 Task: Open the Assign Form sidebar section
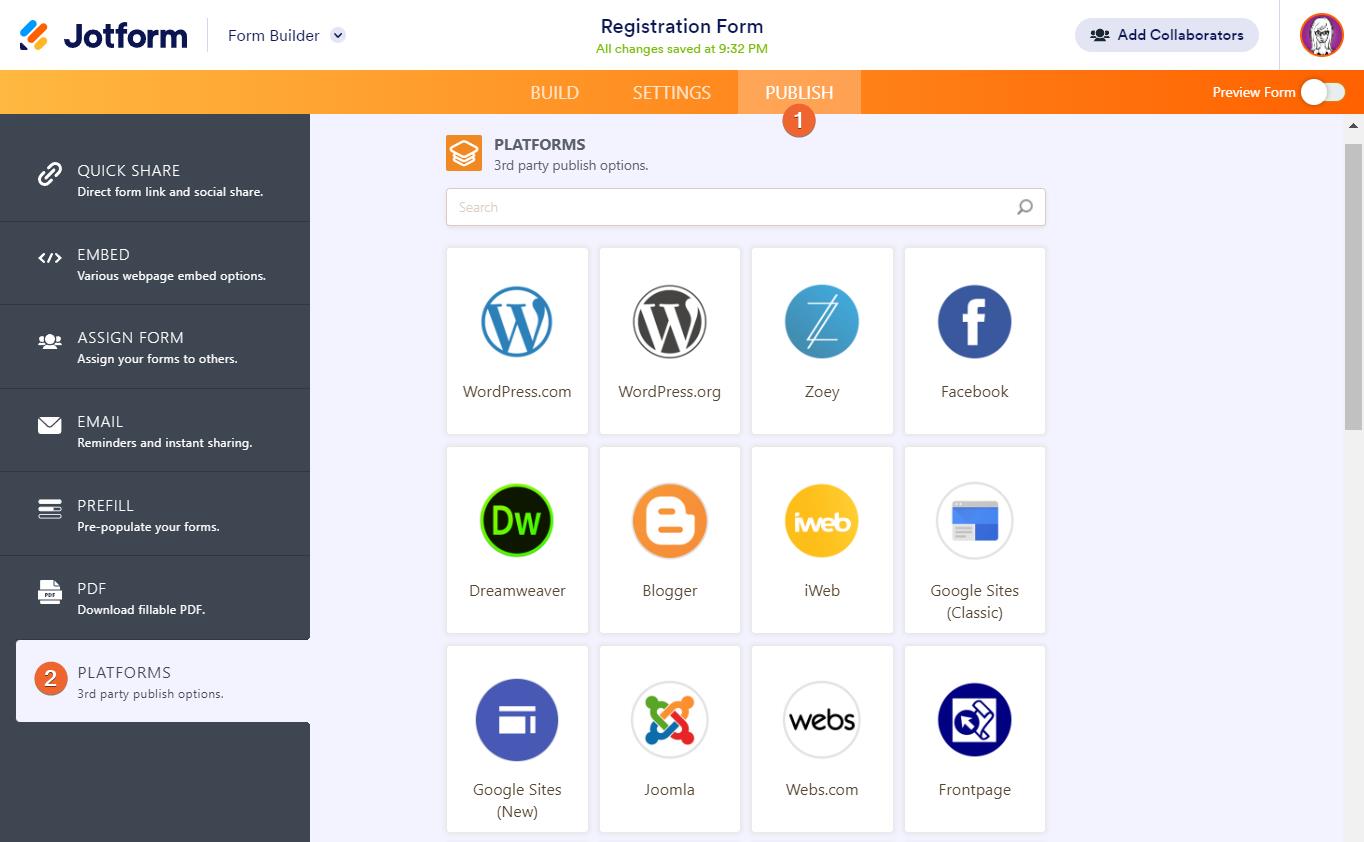tap(155, 347)
